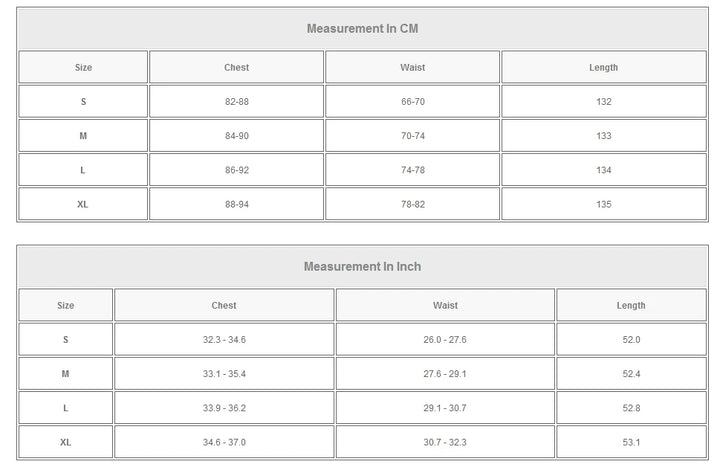The image size is (720, 470).
Task: Select the Length column header in Inch table
Action: (x=631, y=306)
